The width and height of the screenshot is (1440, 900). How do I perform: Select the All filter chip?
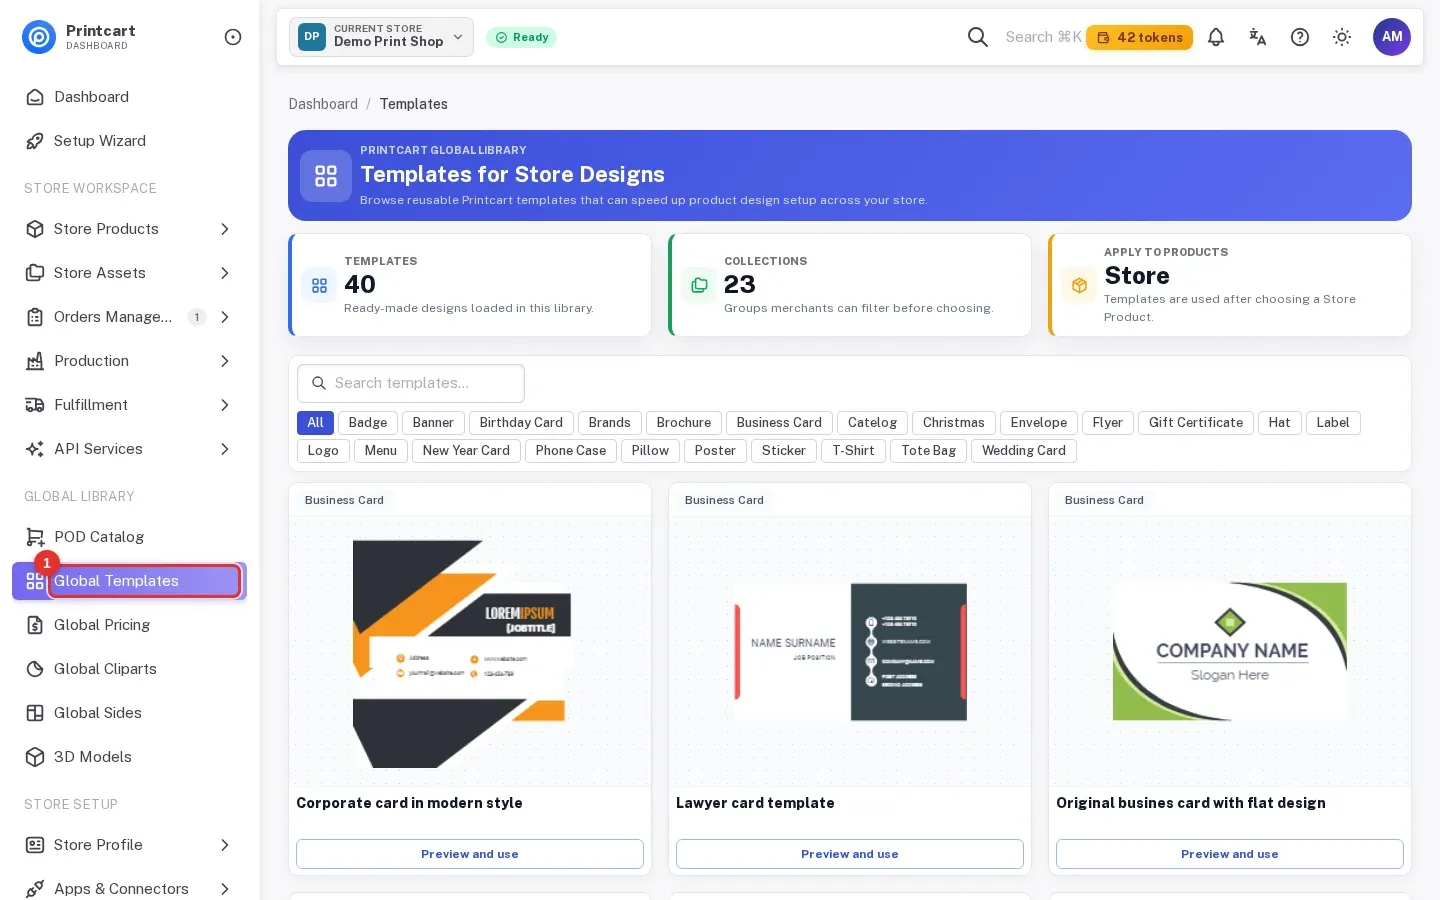click(315, 423)
